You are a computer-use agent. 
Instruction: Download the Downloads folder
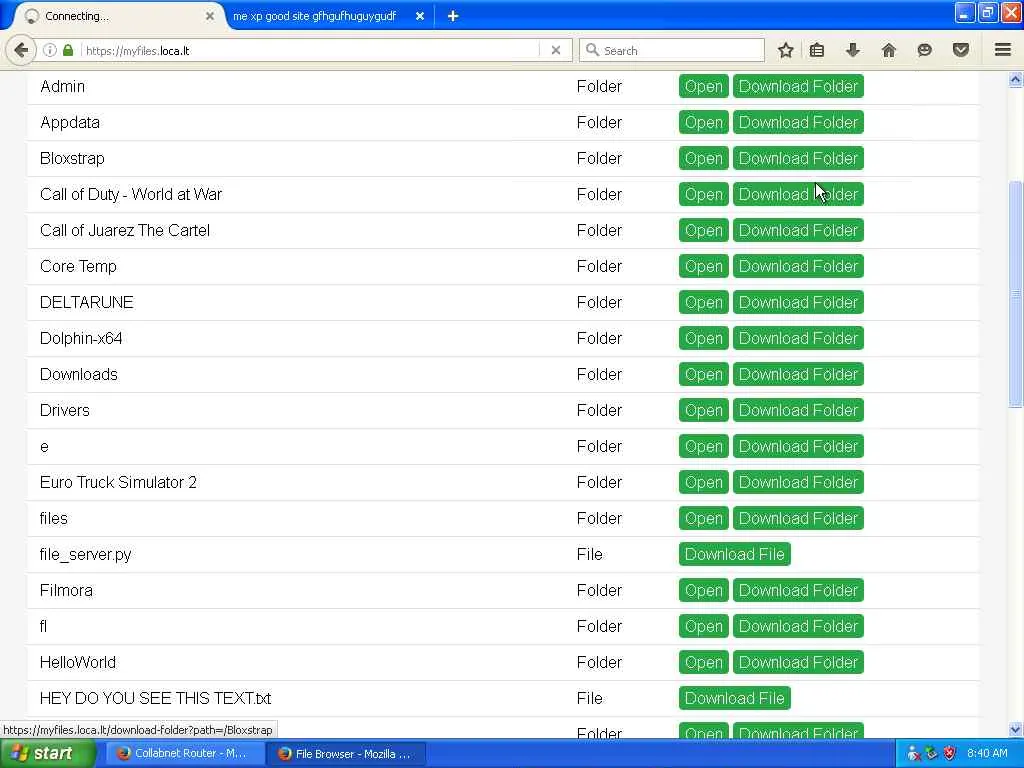(x=798, y=374)
